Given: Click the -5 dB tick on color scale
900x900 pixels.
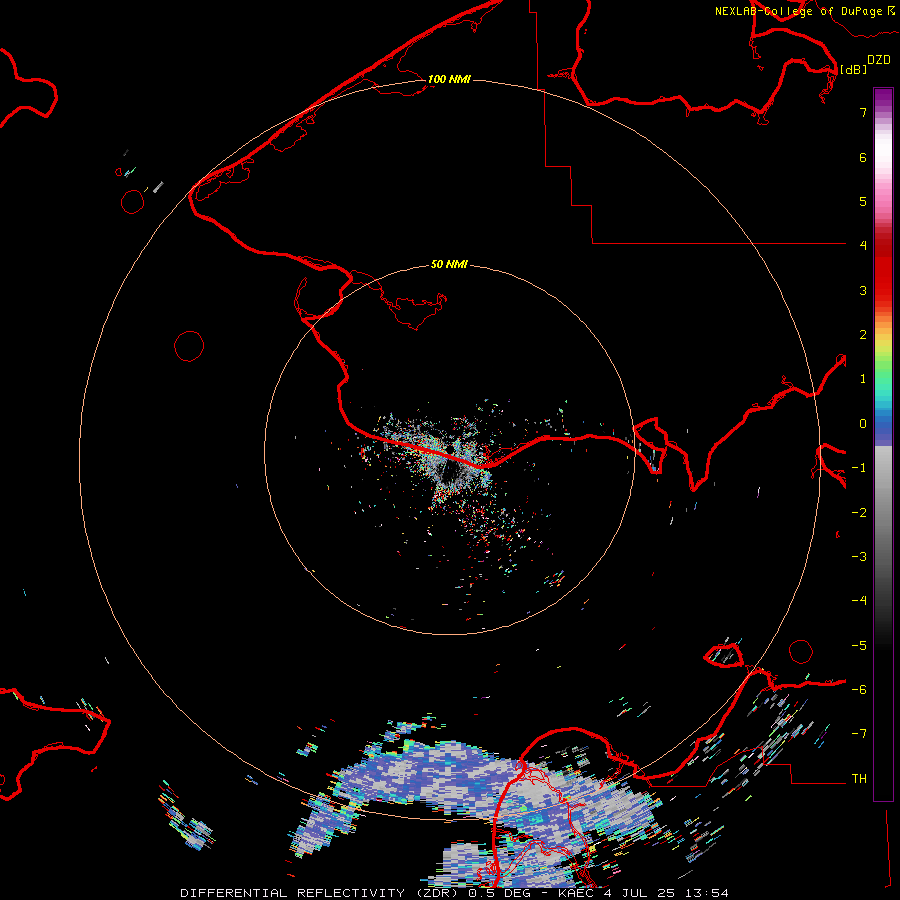Looking at the screenshot, I should click(x=859, y=646).
